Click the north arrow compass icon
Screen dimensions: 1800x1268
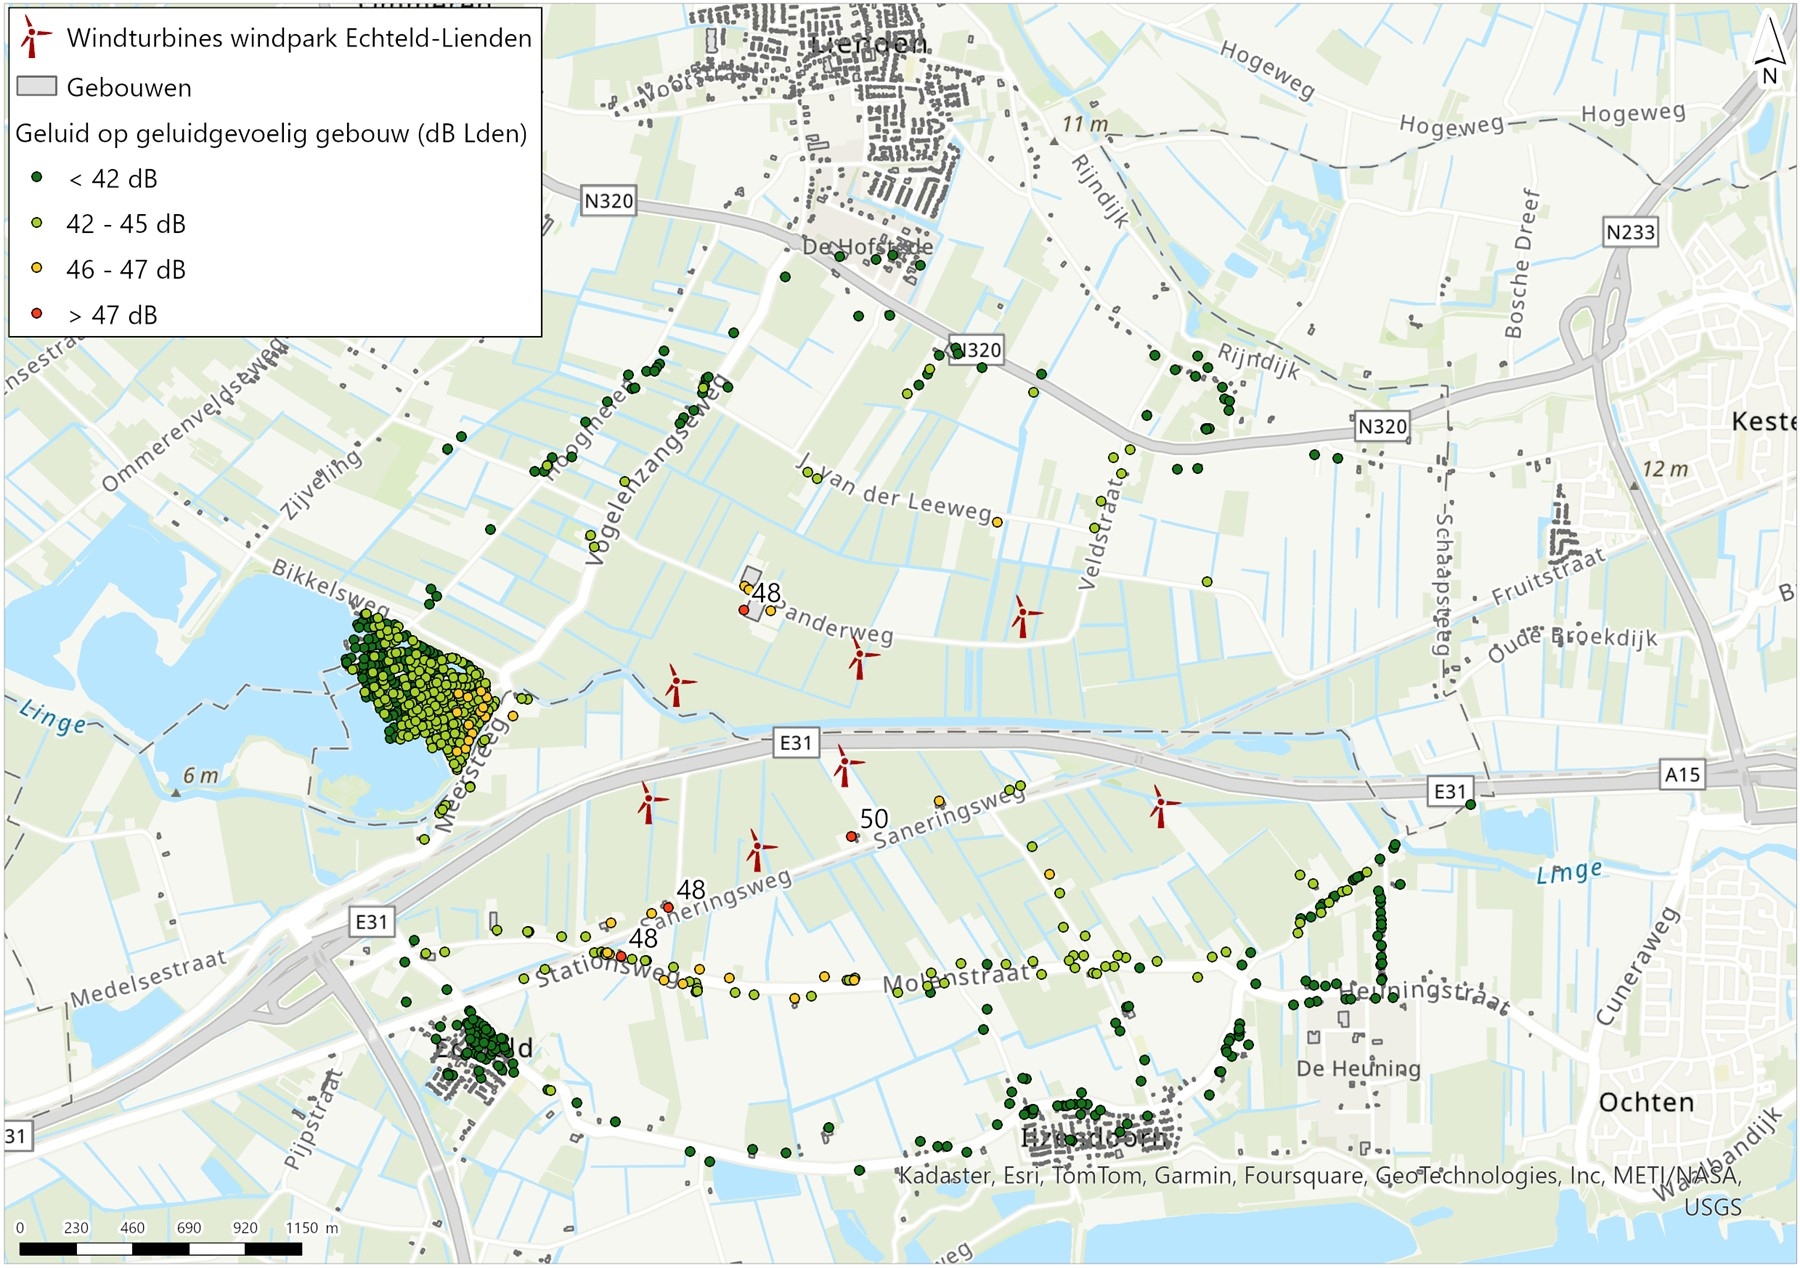tap(1769, 55)
